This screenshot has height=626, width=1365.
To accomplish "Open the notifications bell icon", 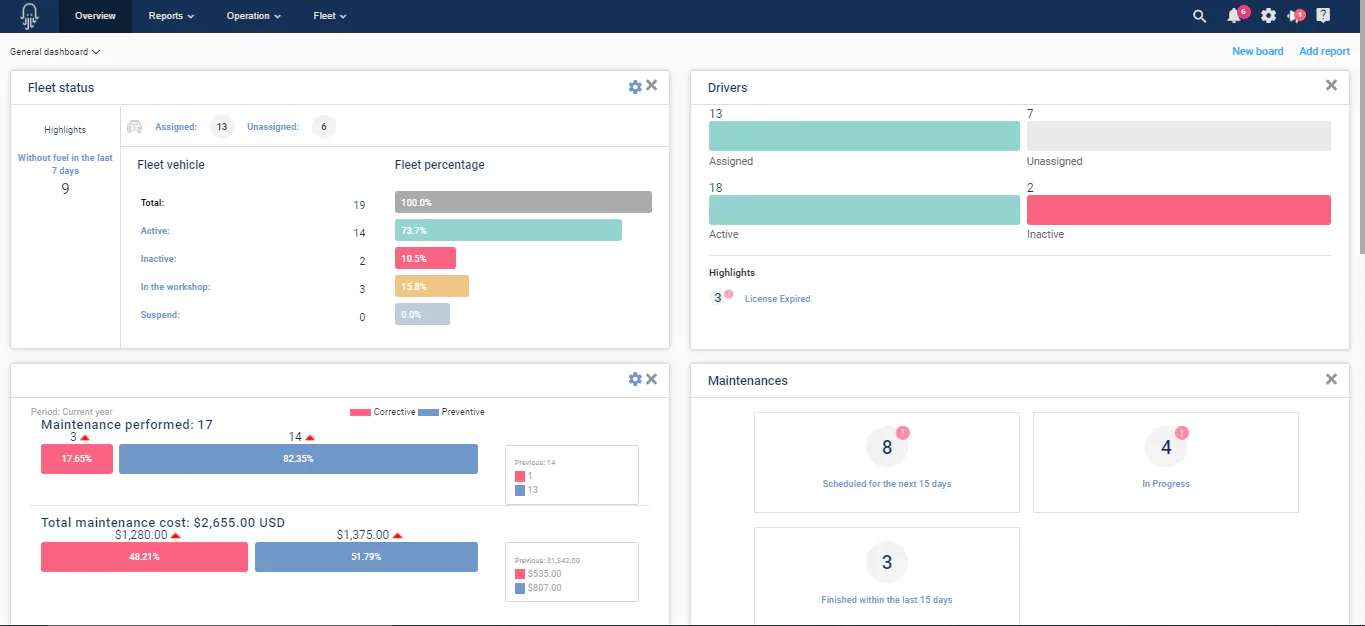I will click(1234, 16).
